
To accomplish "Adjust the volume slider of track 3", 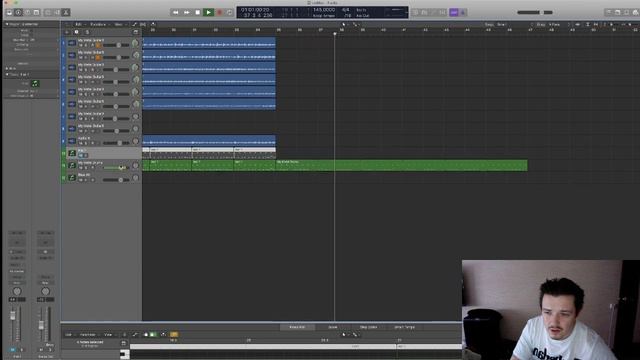I will (116, 70).
